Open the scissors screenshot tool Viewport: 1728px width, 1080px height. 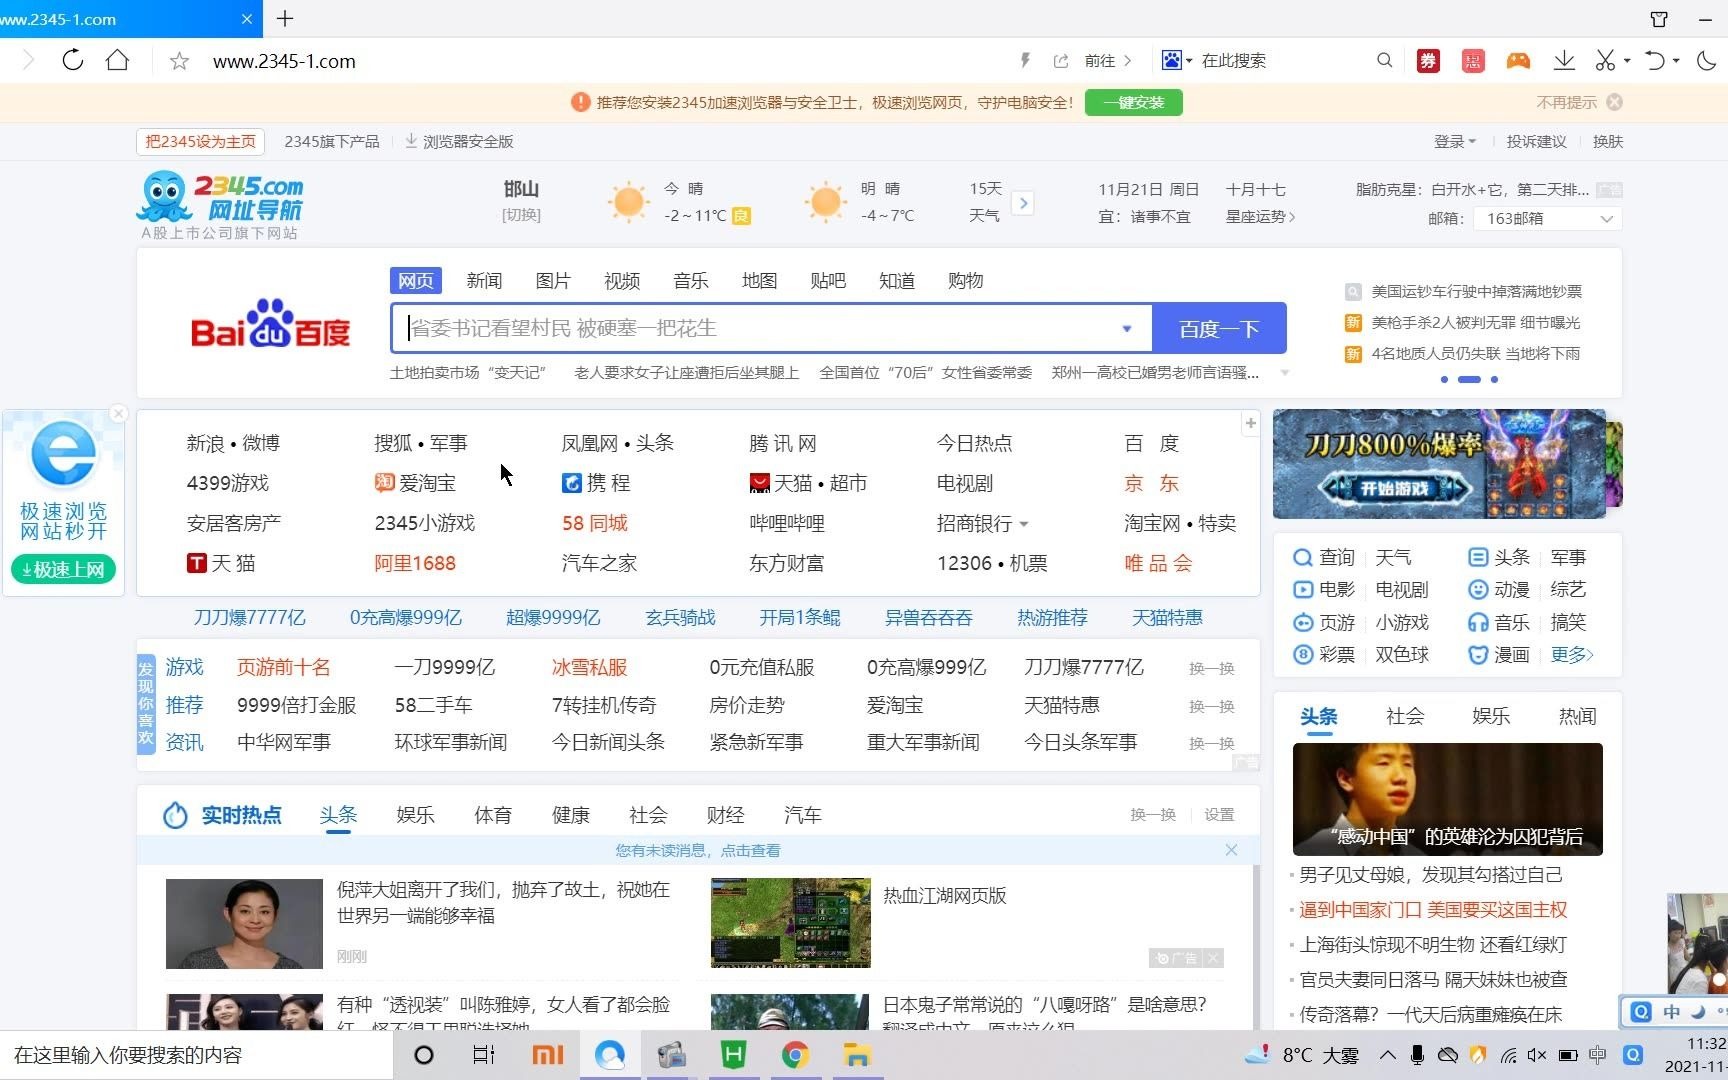[1605, 61]
